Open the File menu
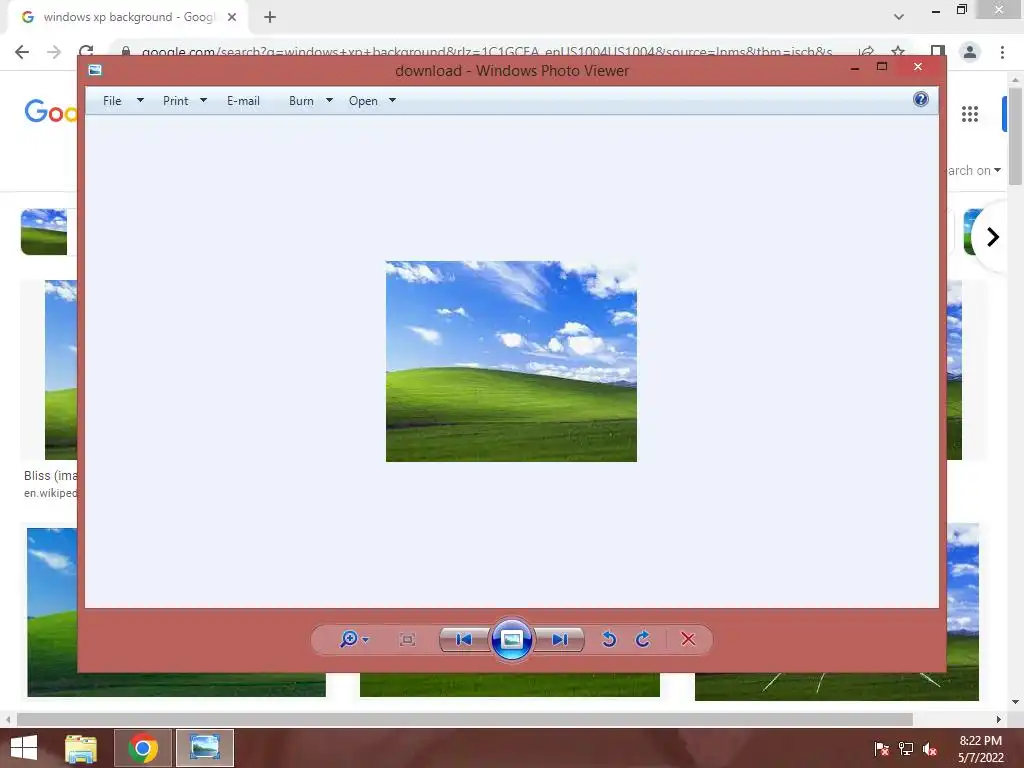1024x768 pixels. coord(112,101)
